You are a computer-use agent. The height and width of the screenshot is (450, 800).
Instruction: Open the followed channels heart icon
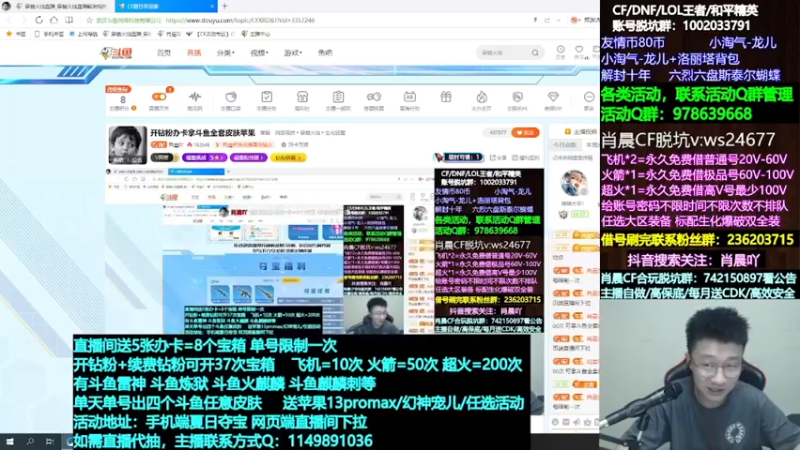point(579,49)
